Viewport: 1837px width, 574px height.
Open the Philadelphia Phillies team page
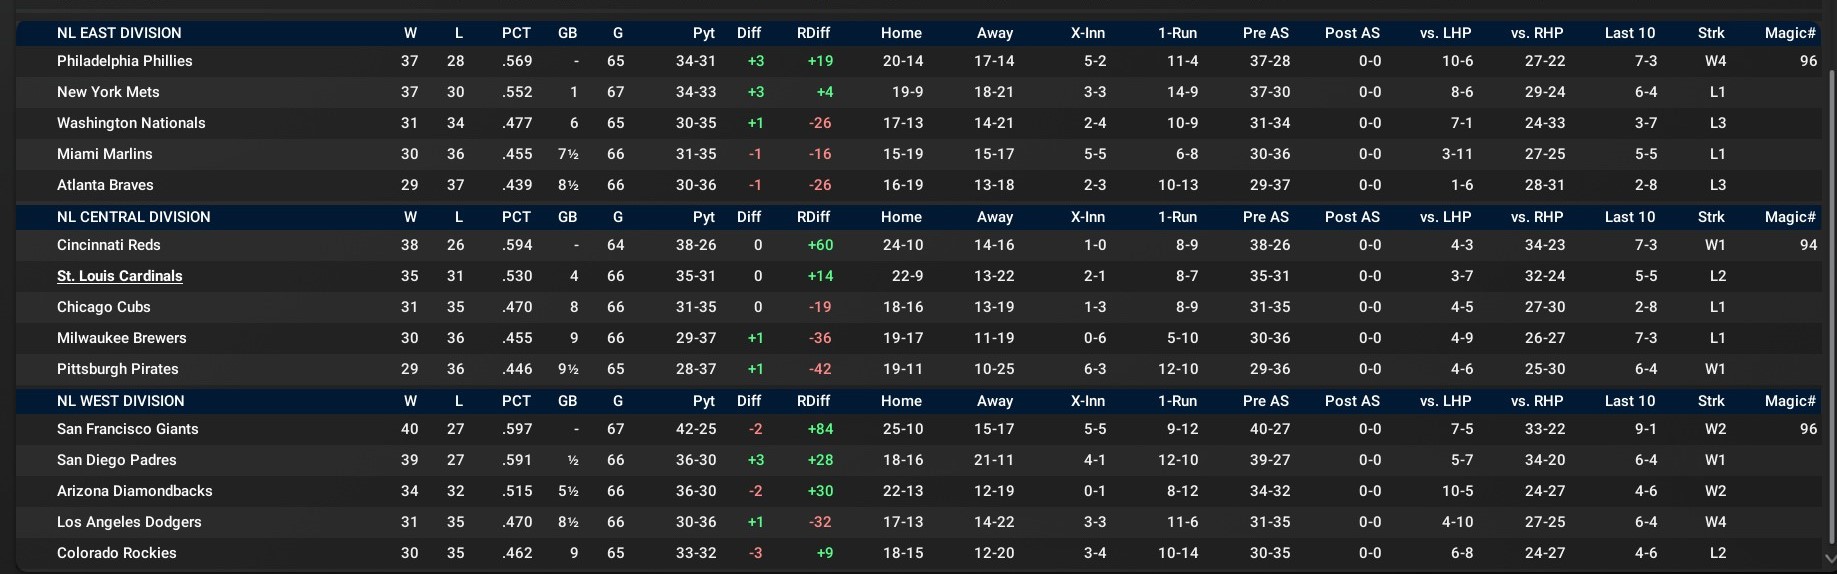coord(124,61)
